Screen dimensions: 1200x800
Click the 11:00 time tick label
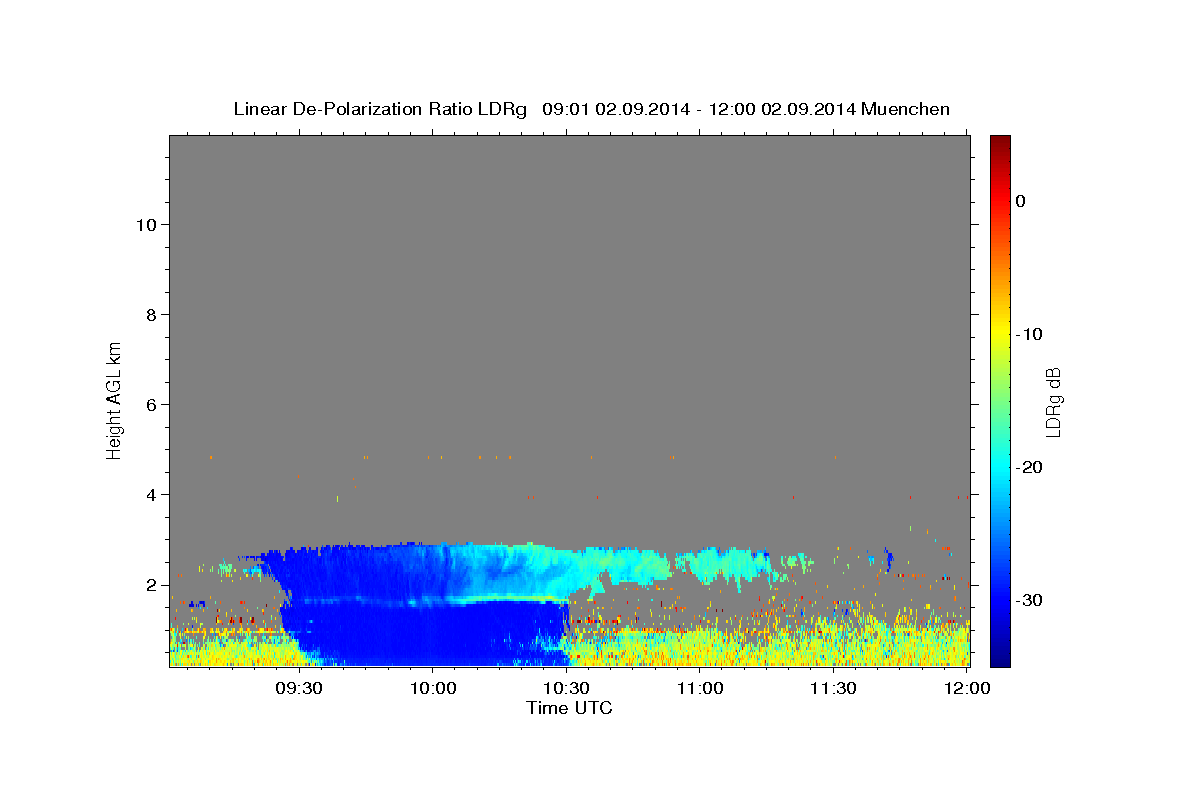coord(700,688)
